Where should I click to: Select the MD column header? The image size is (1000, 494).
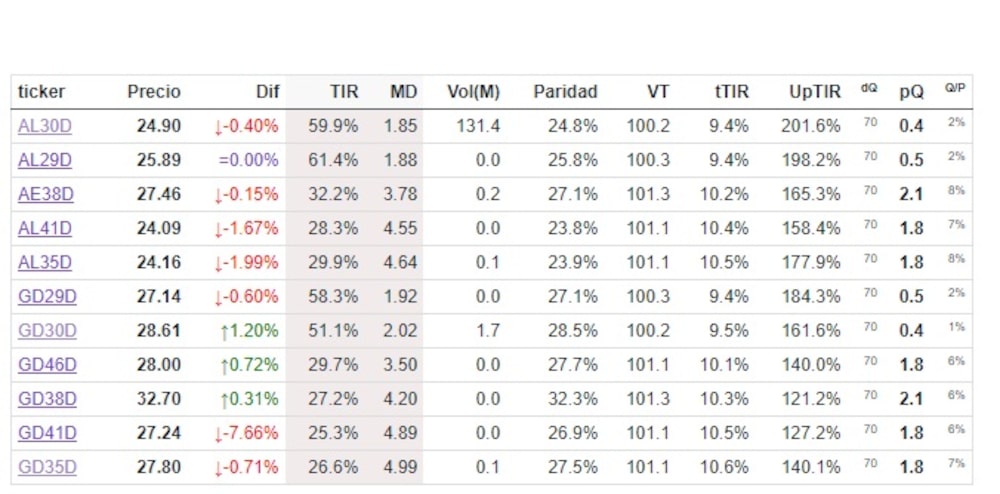click(x=403, y=92)
